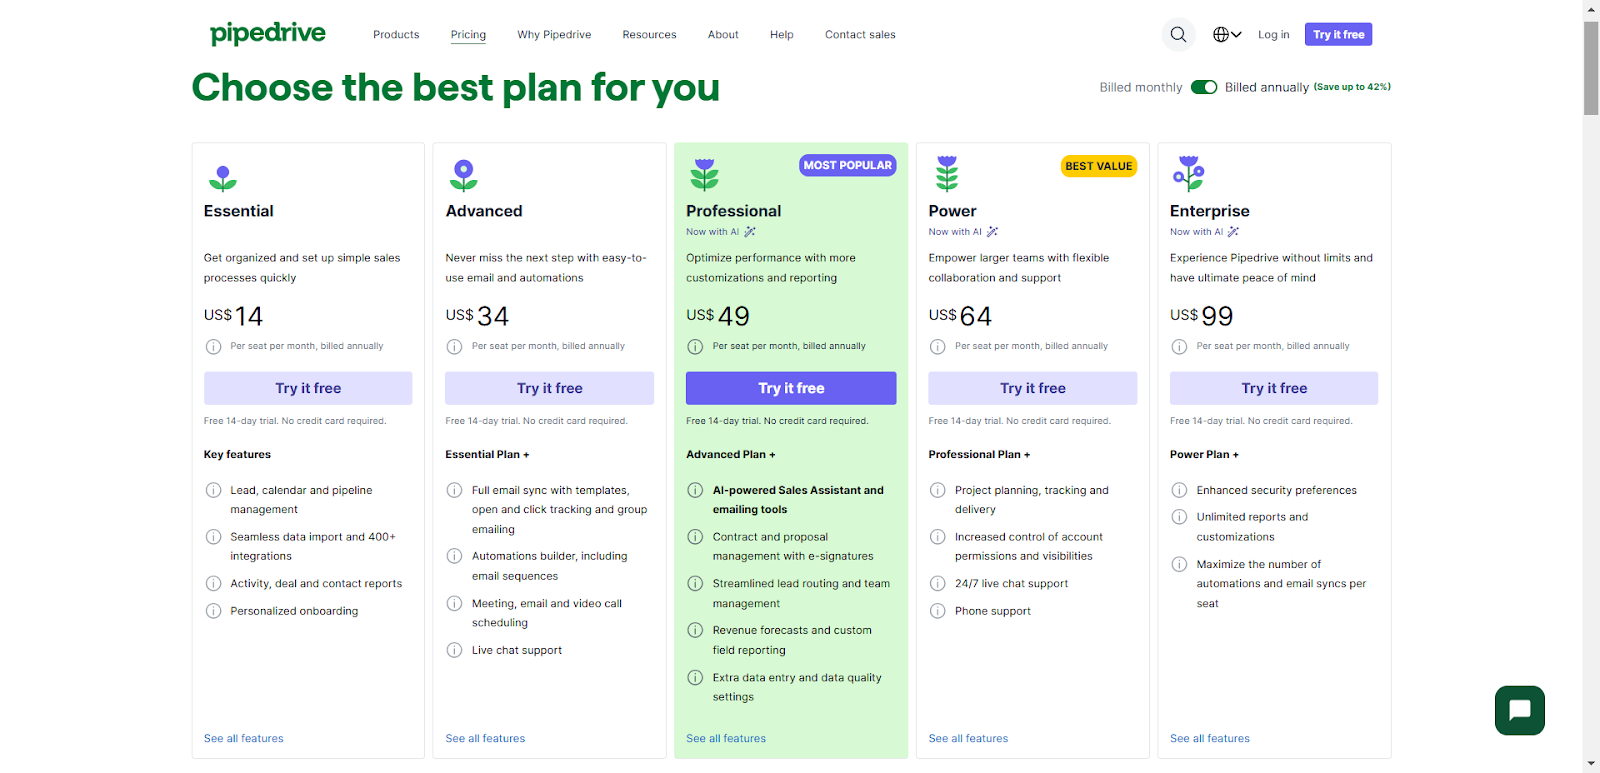Click the Log in link
1600x773 pixels.
[x=1273, y=35]
